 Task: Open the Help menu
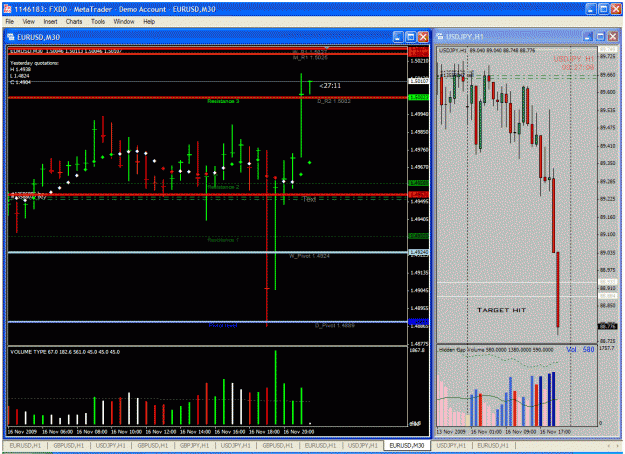click(x=149, y=22)
